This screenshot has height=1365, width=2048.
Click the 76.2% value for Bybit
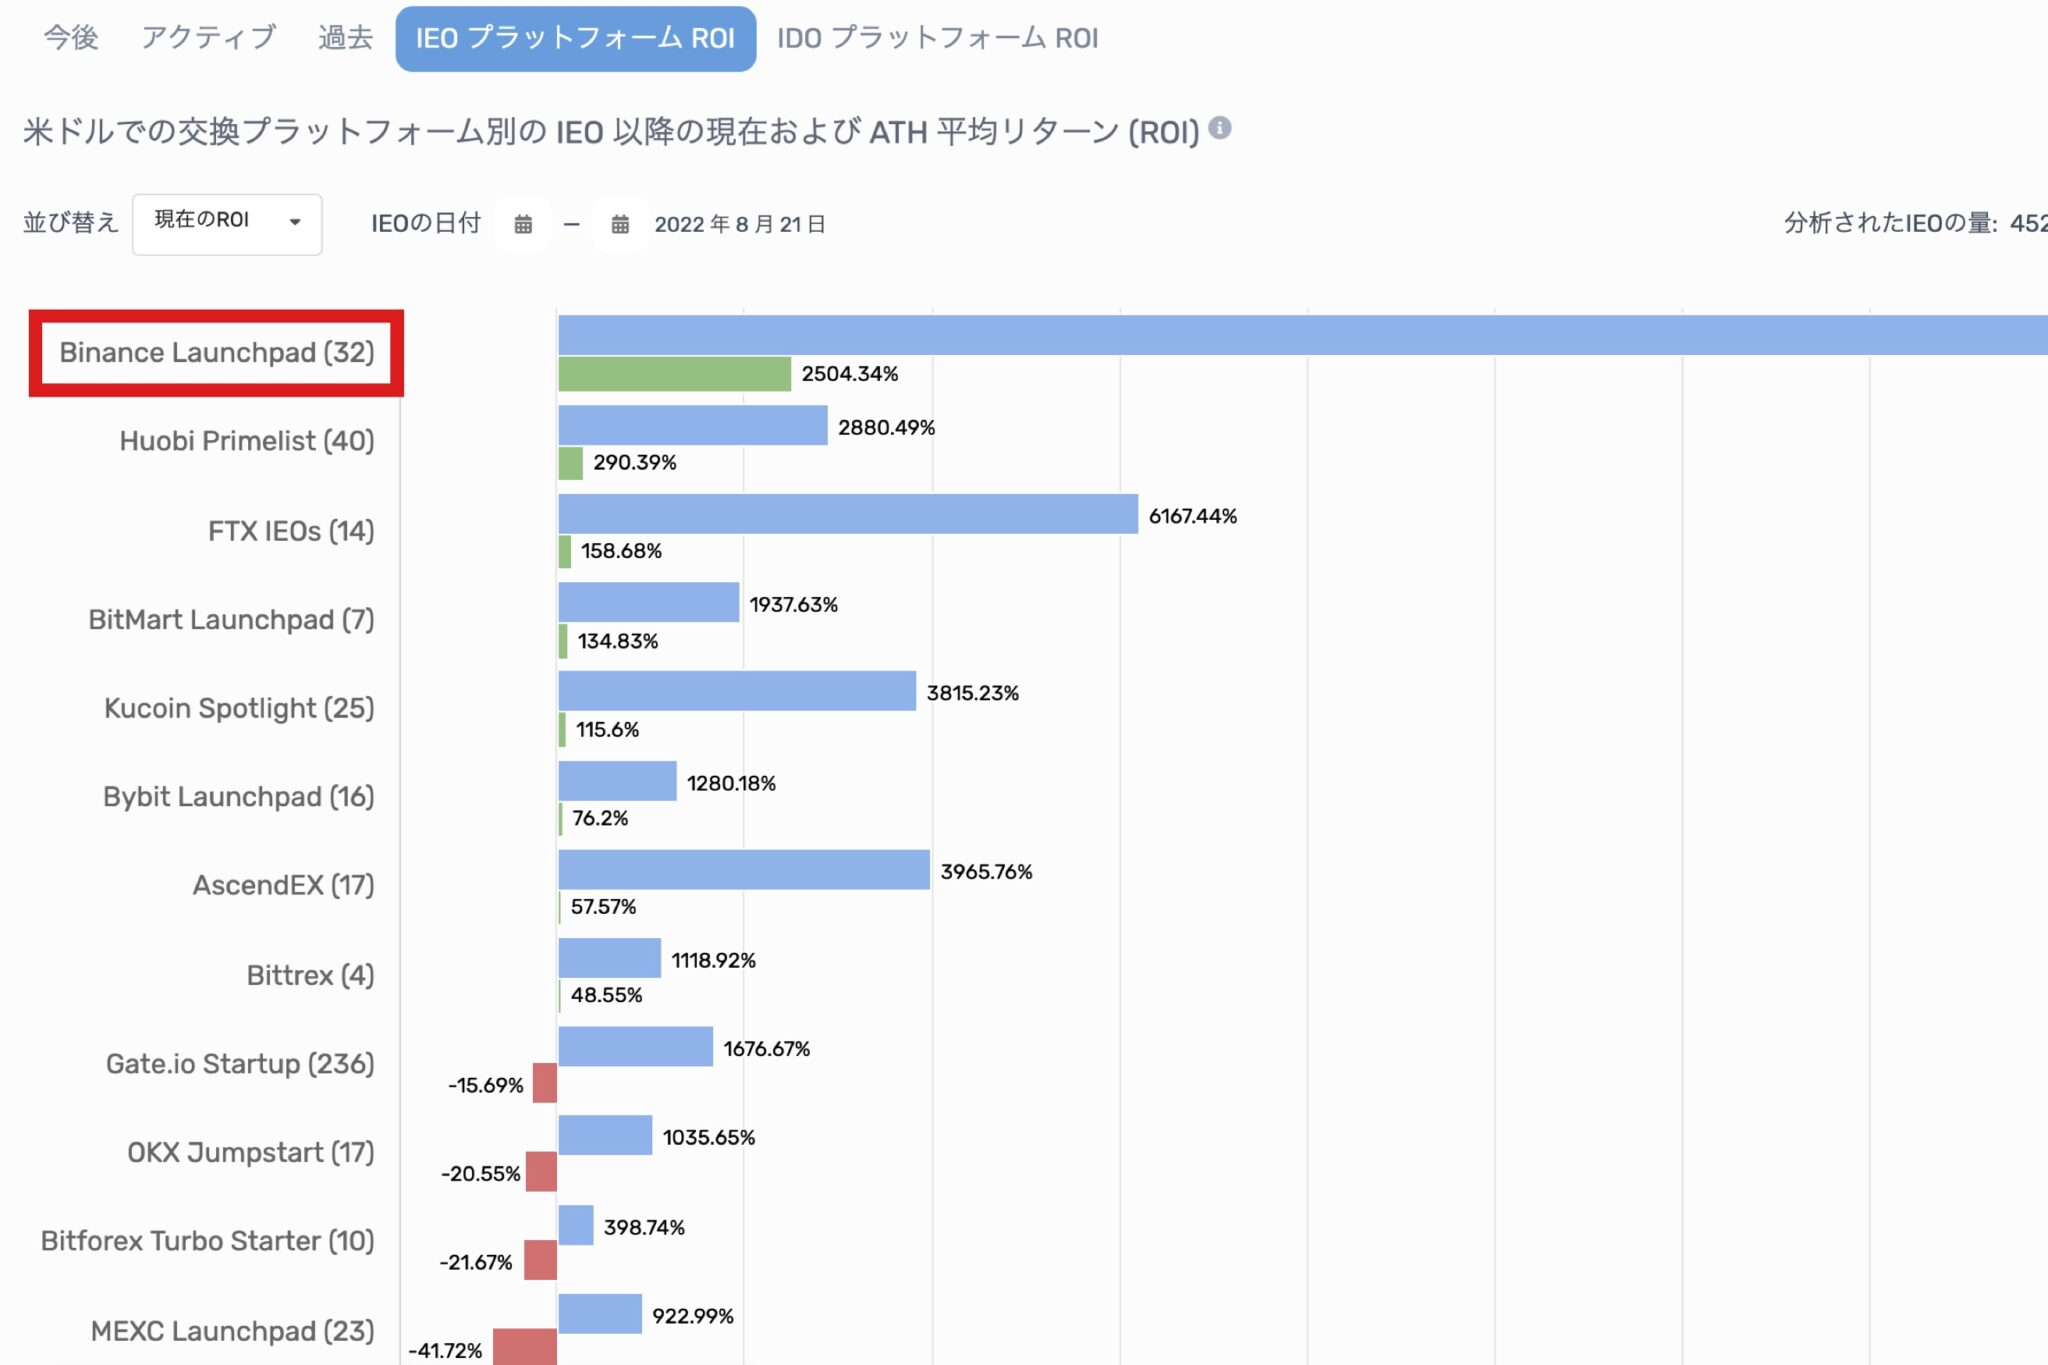pos(600,818)
